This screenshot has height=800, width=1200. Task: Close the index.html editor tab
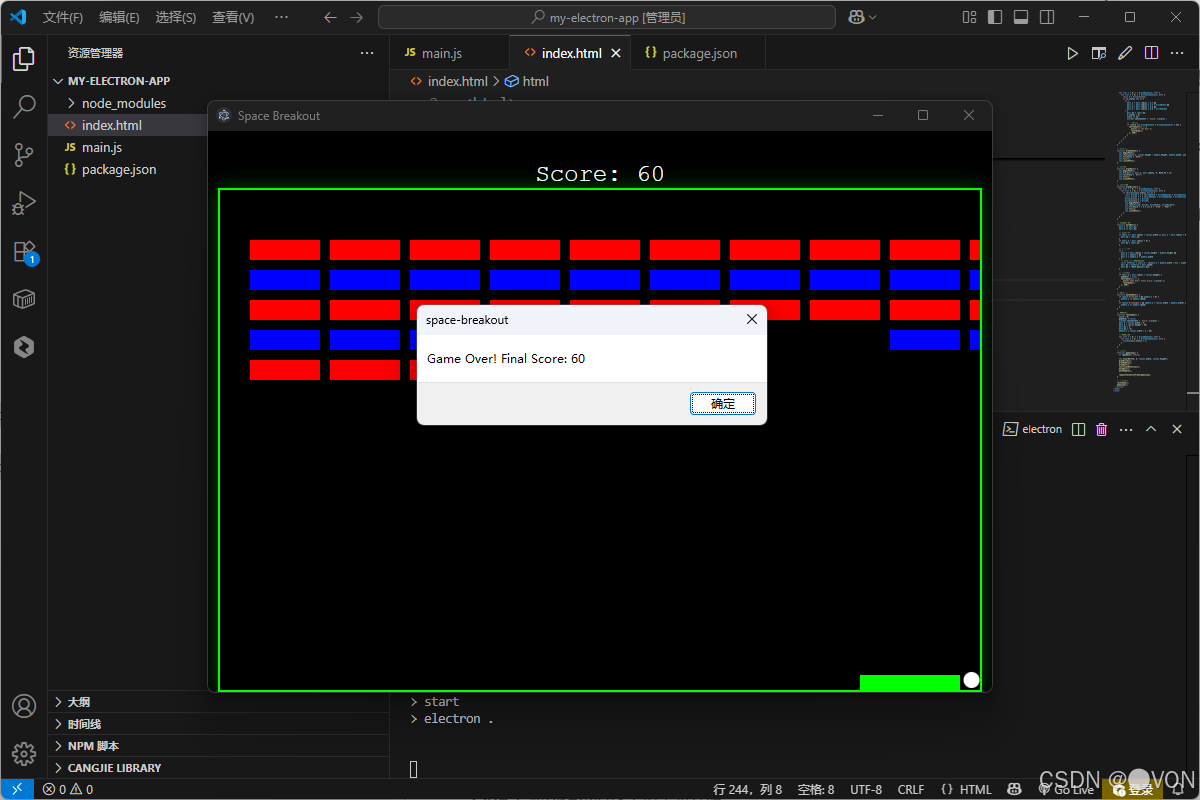click(616, 53)
